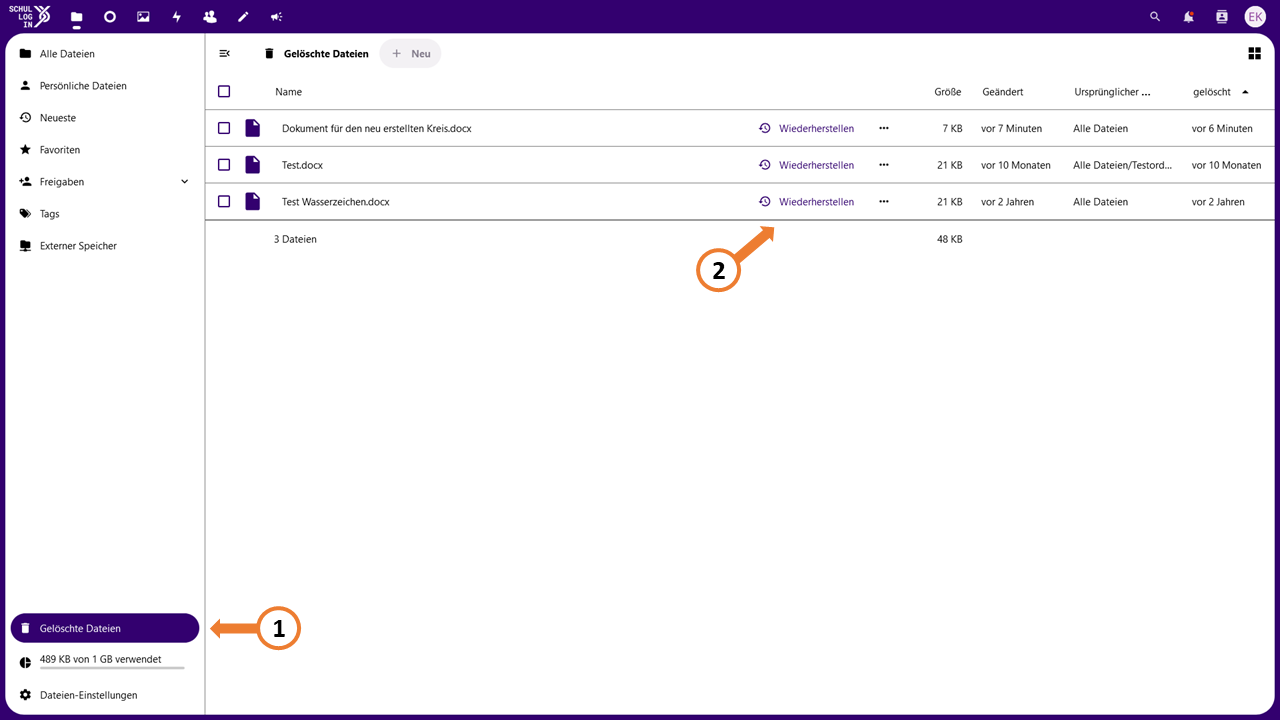
Task: Open Alle Dateien in sidebar
Action: pos(105,54)
